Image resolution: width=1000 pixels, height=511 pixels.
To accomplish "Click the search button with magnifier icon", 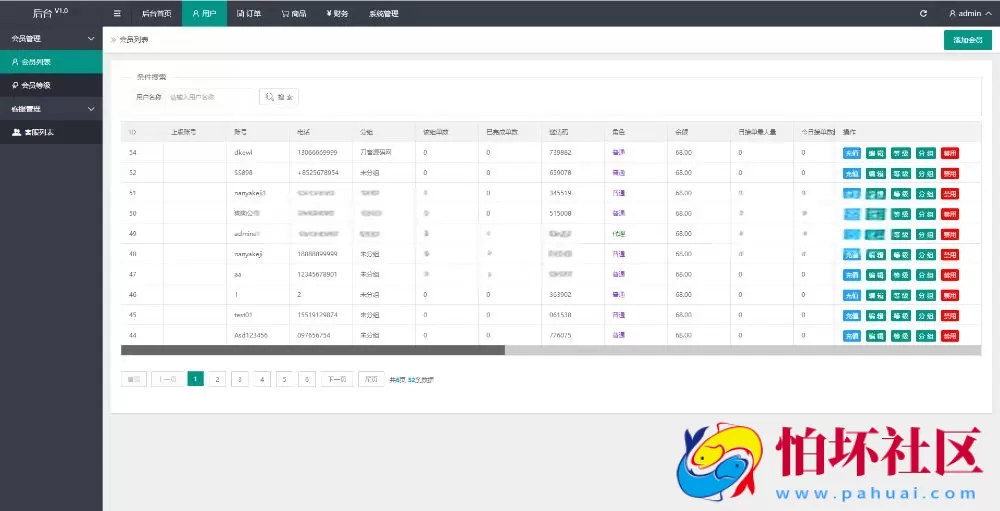I will coord(279,97).
